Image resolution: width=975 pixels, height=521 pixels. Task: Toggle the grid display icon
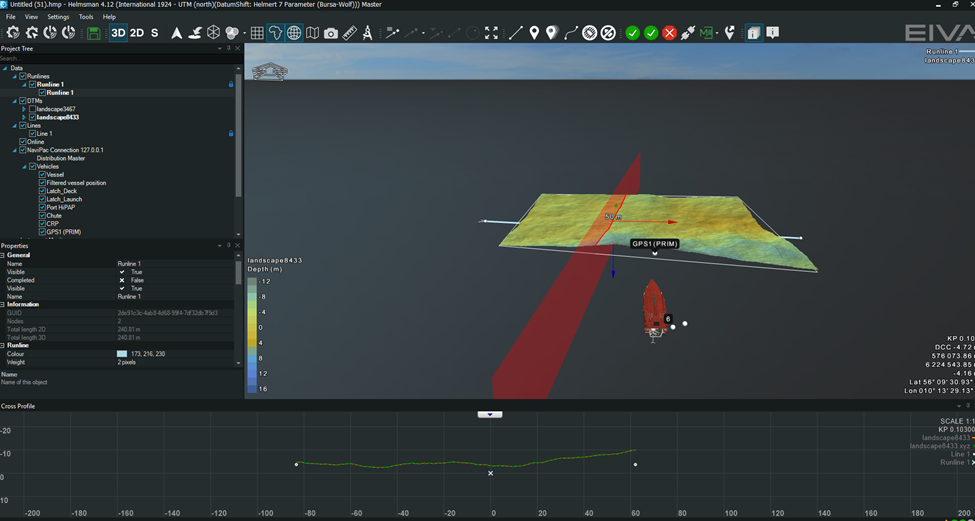[257, 33]
